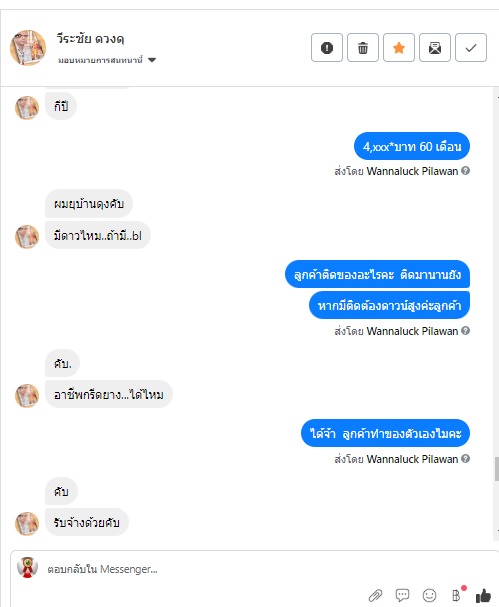
Task: Open Wannaluck Pilawan sender name under 60-month message
Action: pos(412,171)
